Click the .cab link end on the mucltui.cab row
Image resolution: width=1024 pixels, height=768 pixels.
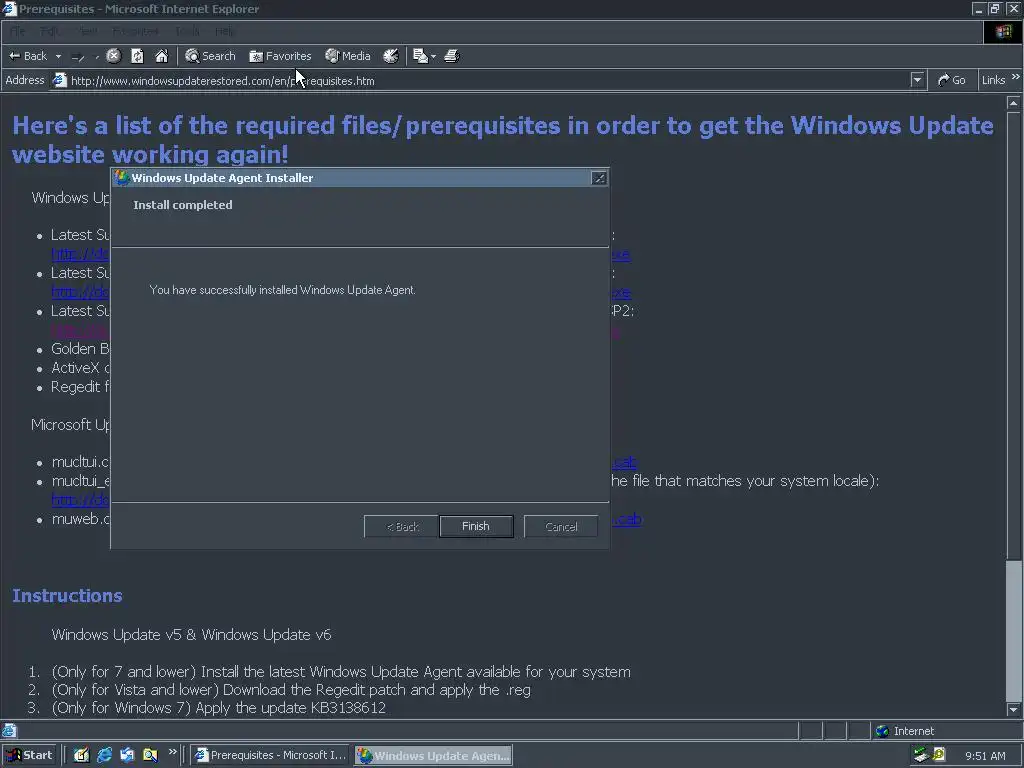point(624,462)
